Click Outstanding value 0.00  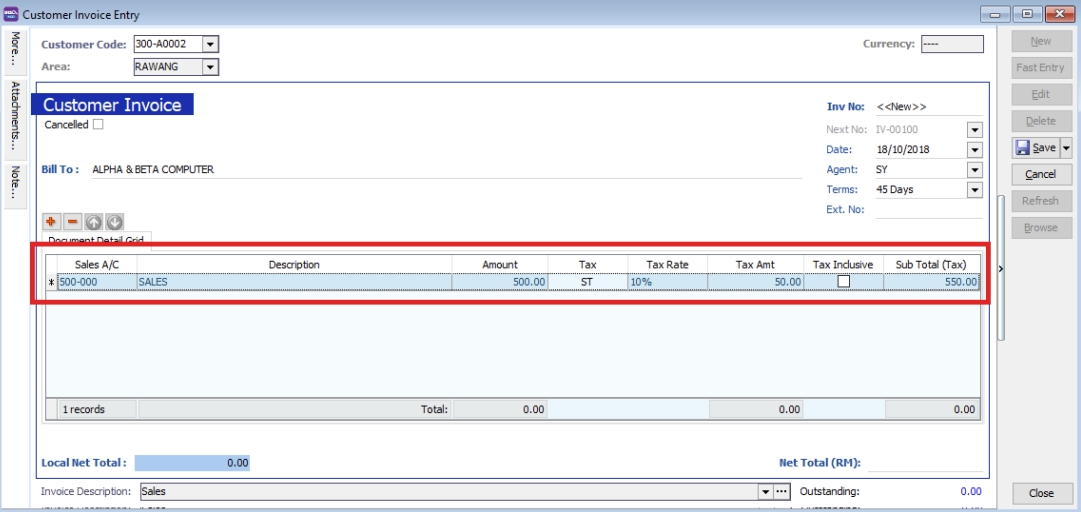[x=970, y=491]
